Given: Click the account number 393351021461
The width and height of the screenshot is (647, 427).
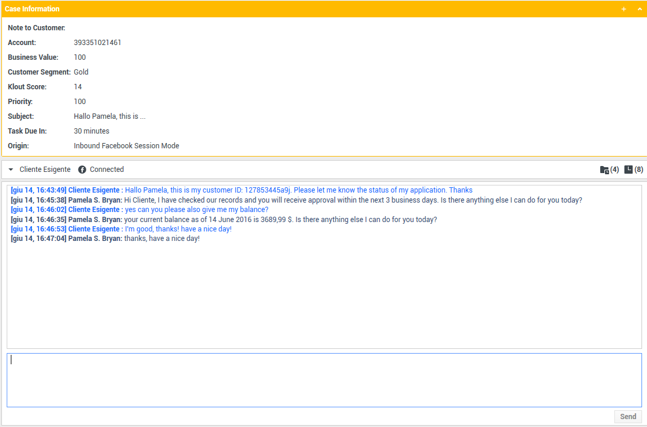Looking at the screenshot, I should (x=97, y=43).
